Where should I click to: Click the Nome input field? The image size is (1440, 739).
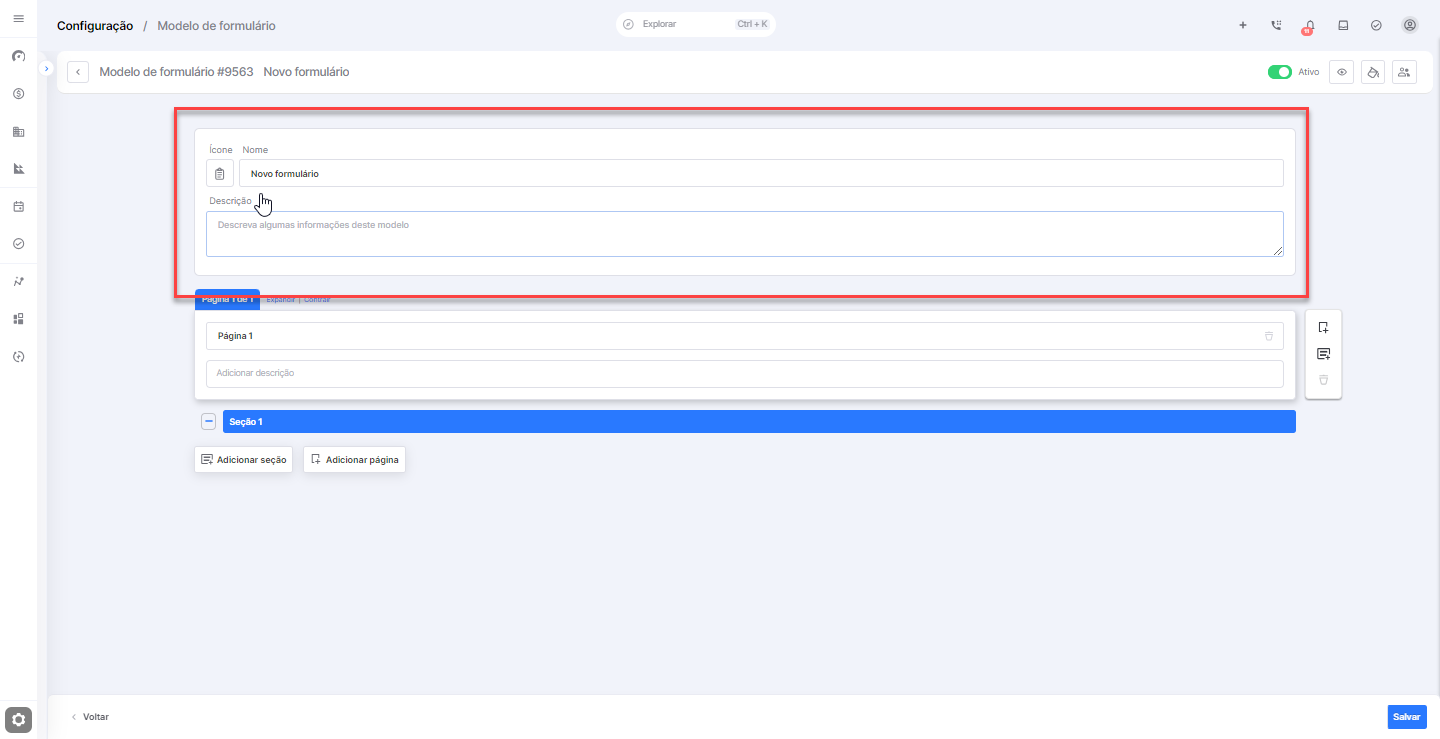coord(761,173)
